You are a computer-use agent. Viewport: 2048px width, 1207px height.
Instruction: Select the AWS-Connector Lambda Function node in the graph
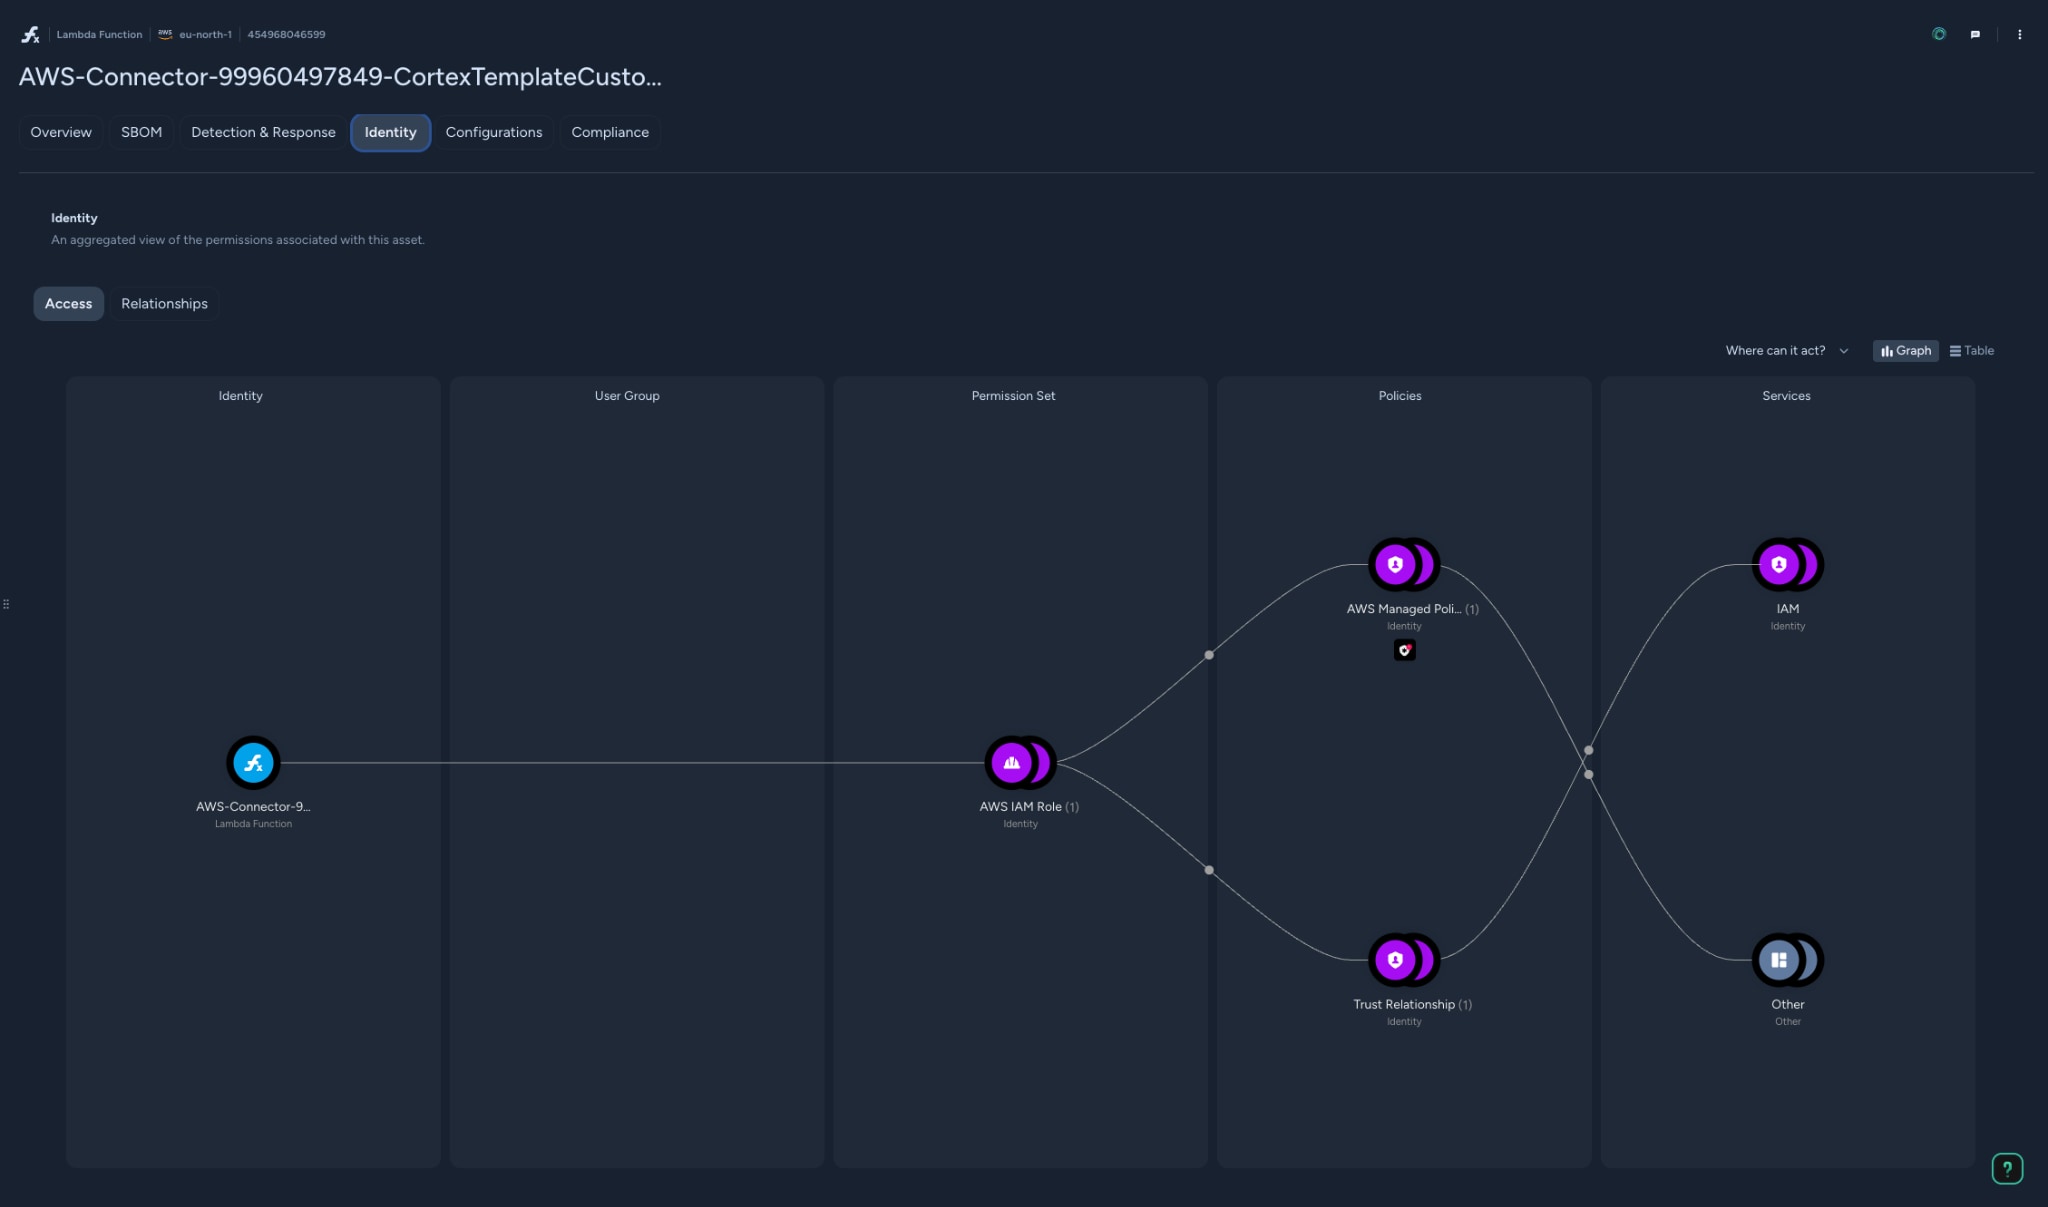click(x=252, y=762)
